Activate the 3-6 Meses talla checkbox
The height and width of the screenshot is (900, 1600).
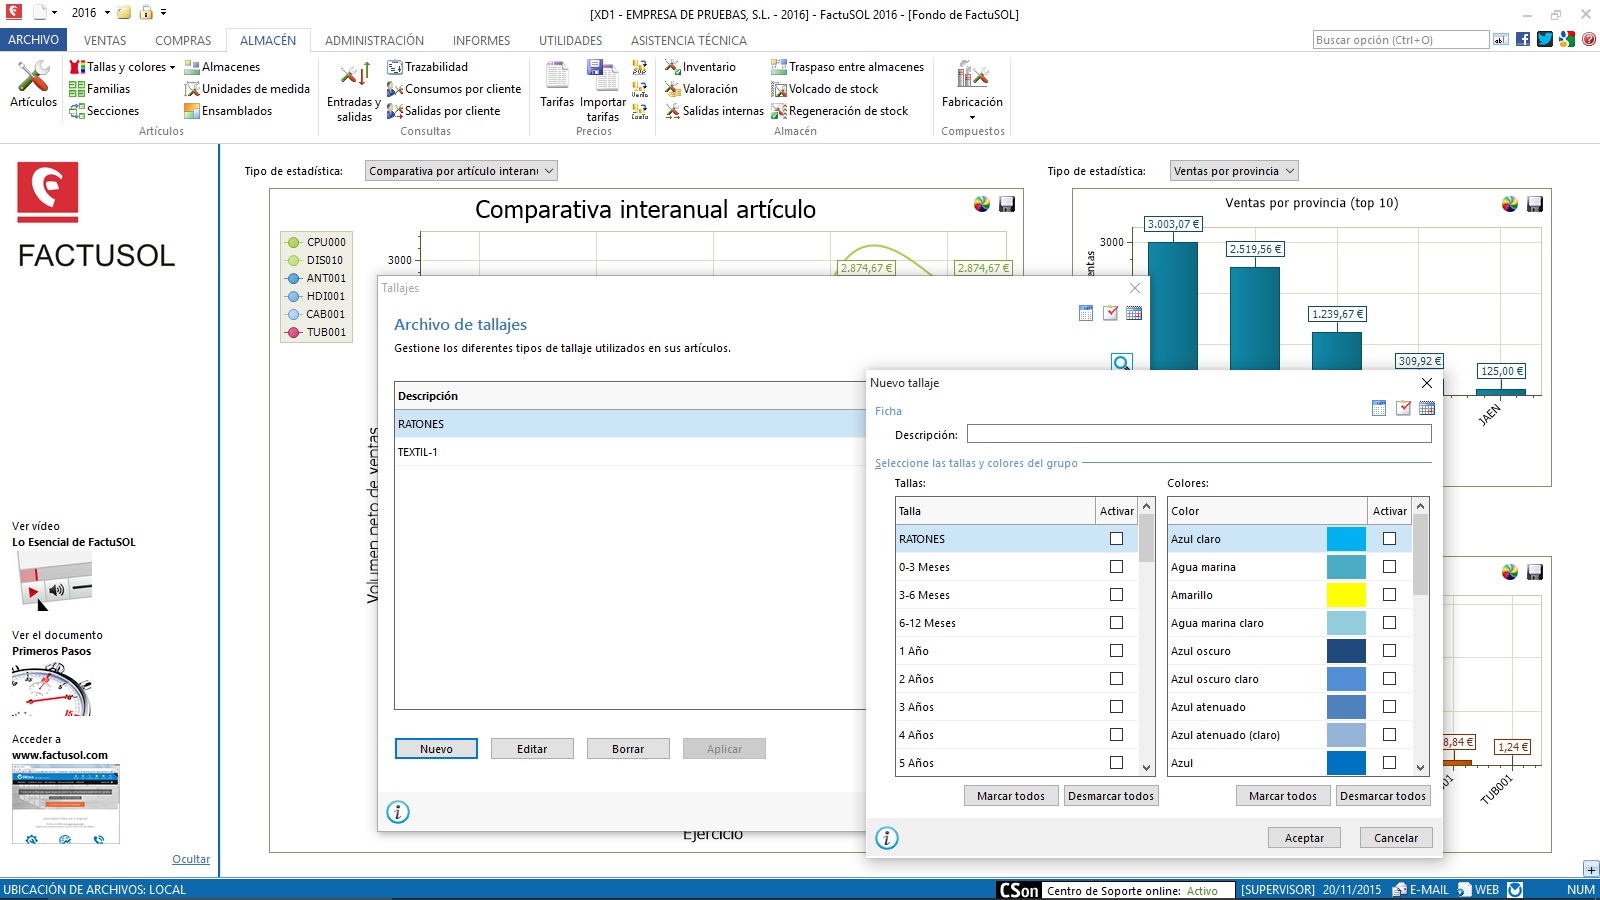pos(1116,595)
